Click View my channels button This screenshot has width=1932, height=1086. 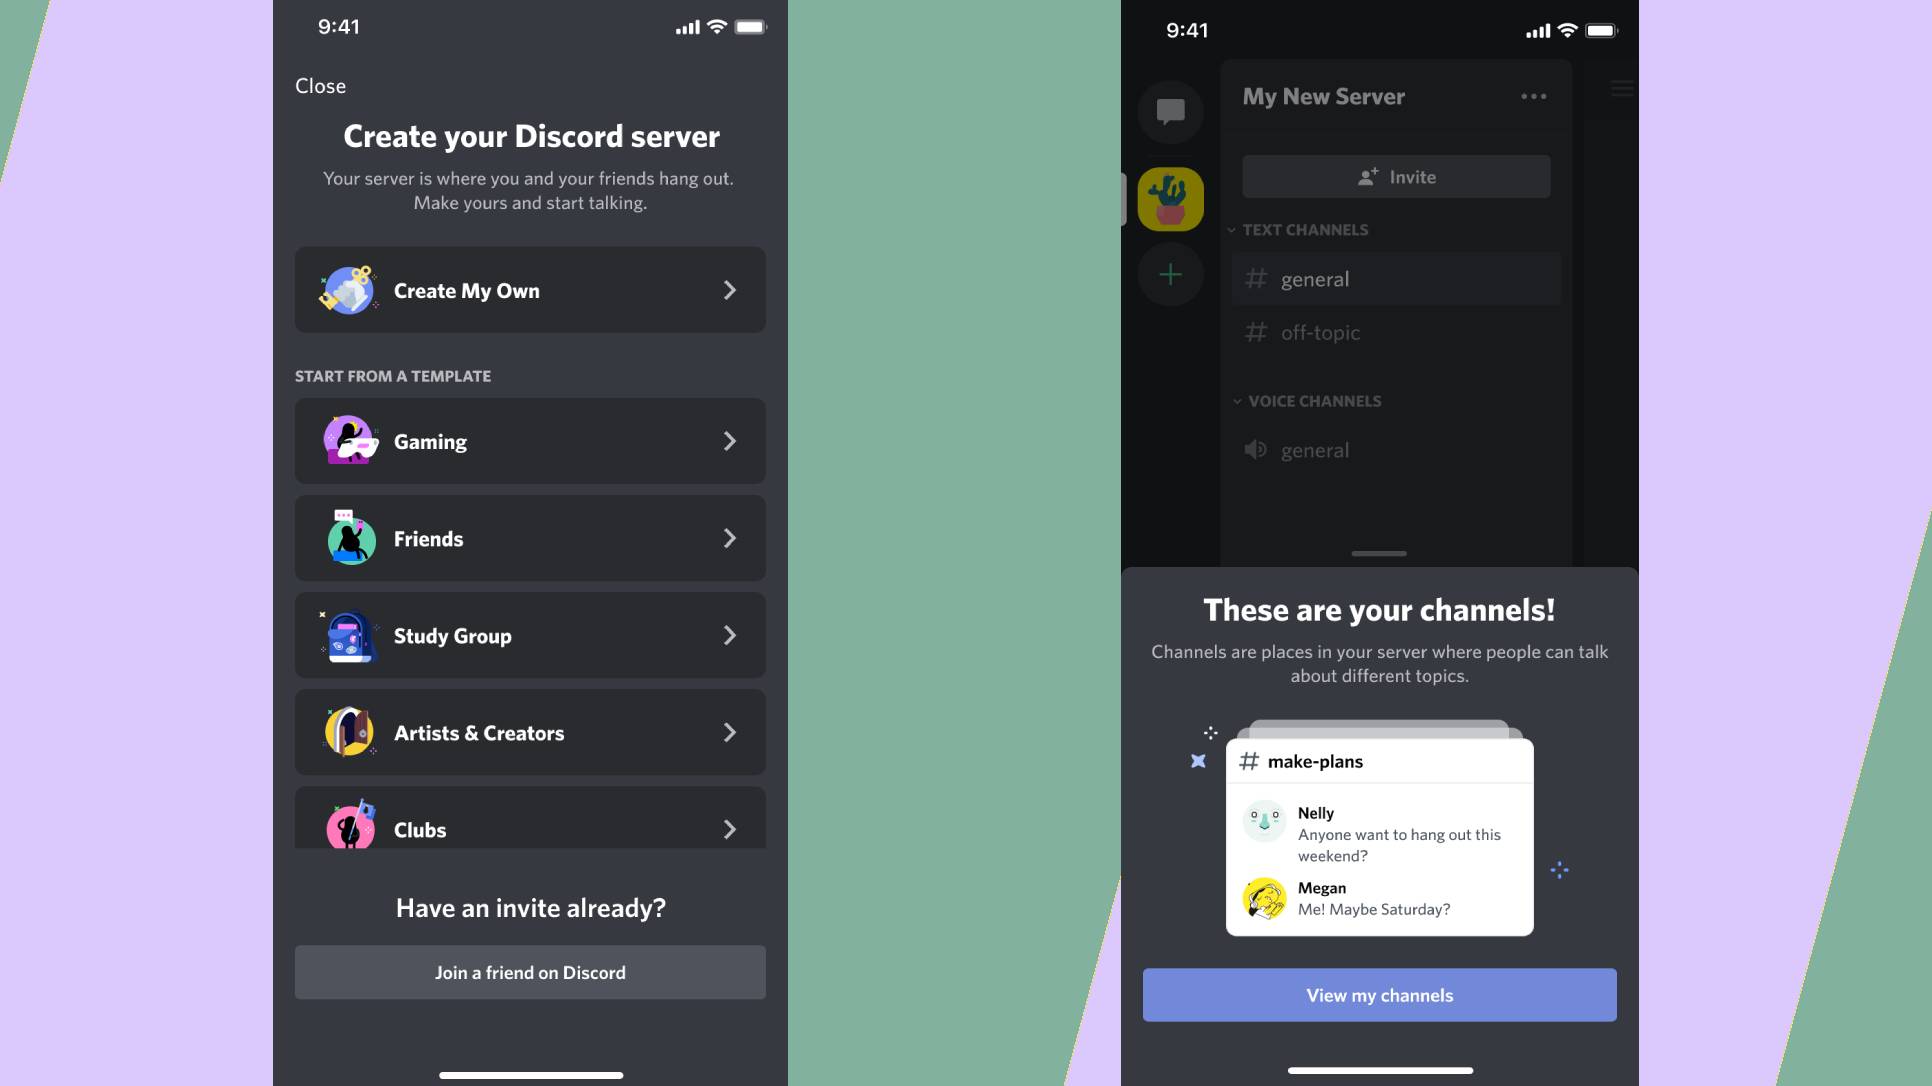click(x=1379, y=993)
